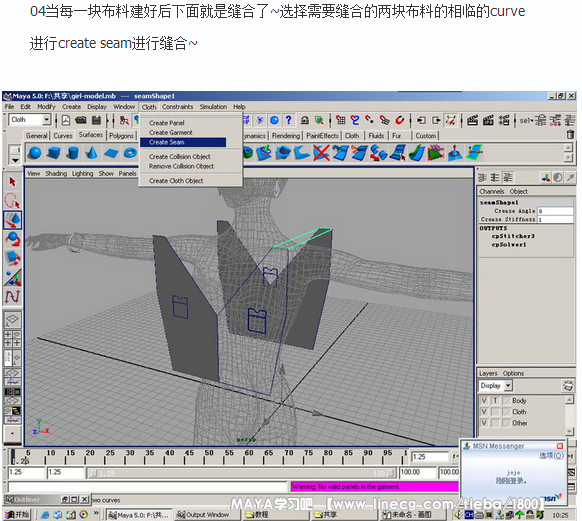The width and height of the screenshot is (582, 521).
Task: Click the Single Perspective layout icon
Action: [12, 320]
